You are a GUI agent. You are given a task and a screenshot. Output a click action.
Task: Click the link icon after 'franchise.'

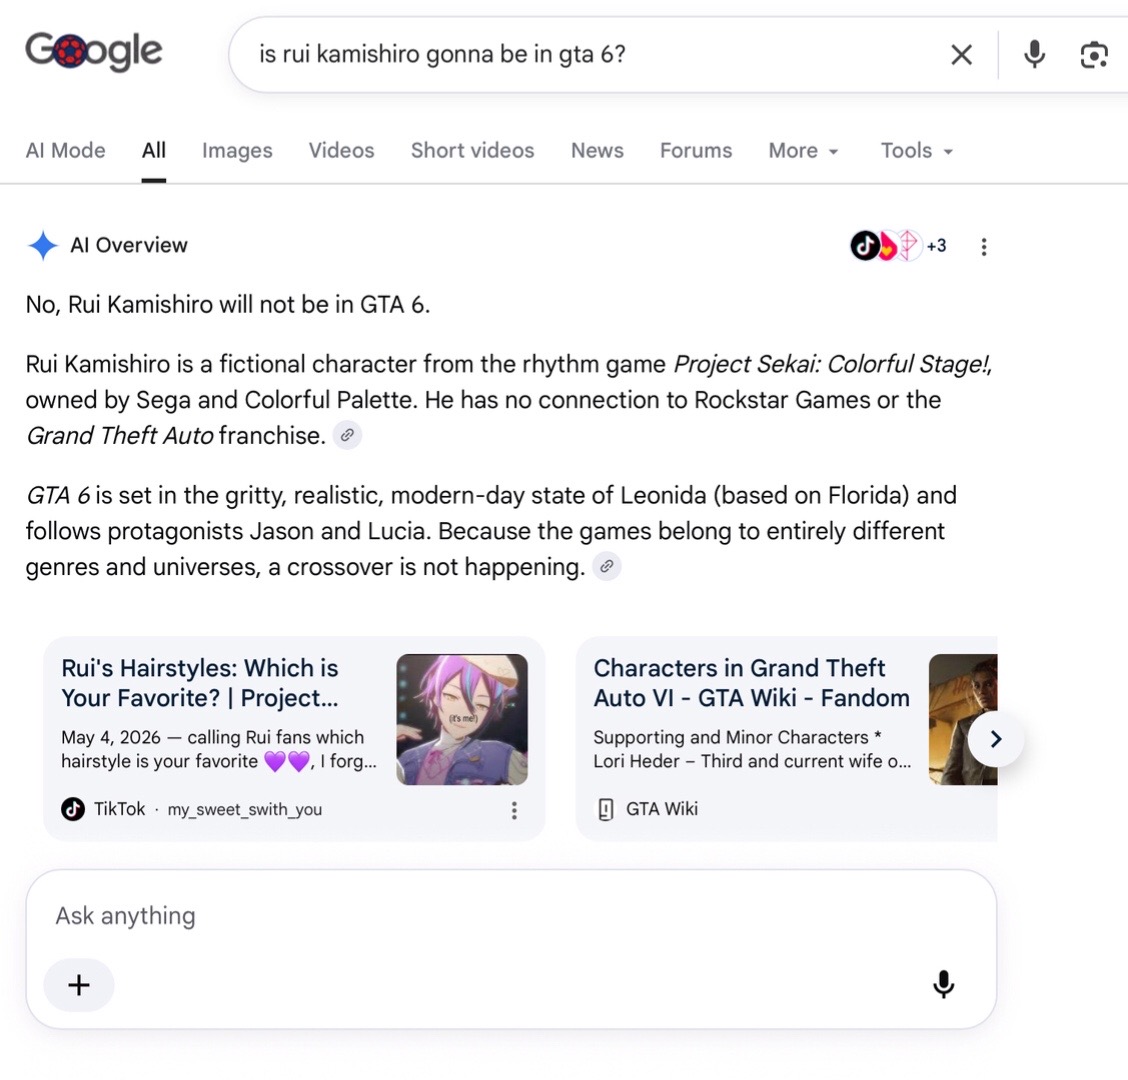347,435
